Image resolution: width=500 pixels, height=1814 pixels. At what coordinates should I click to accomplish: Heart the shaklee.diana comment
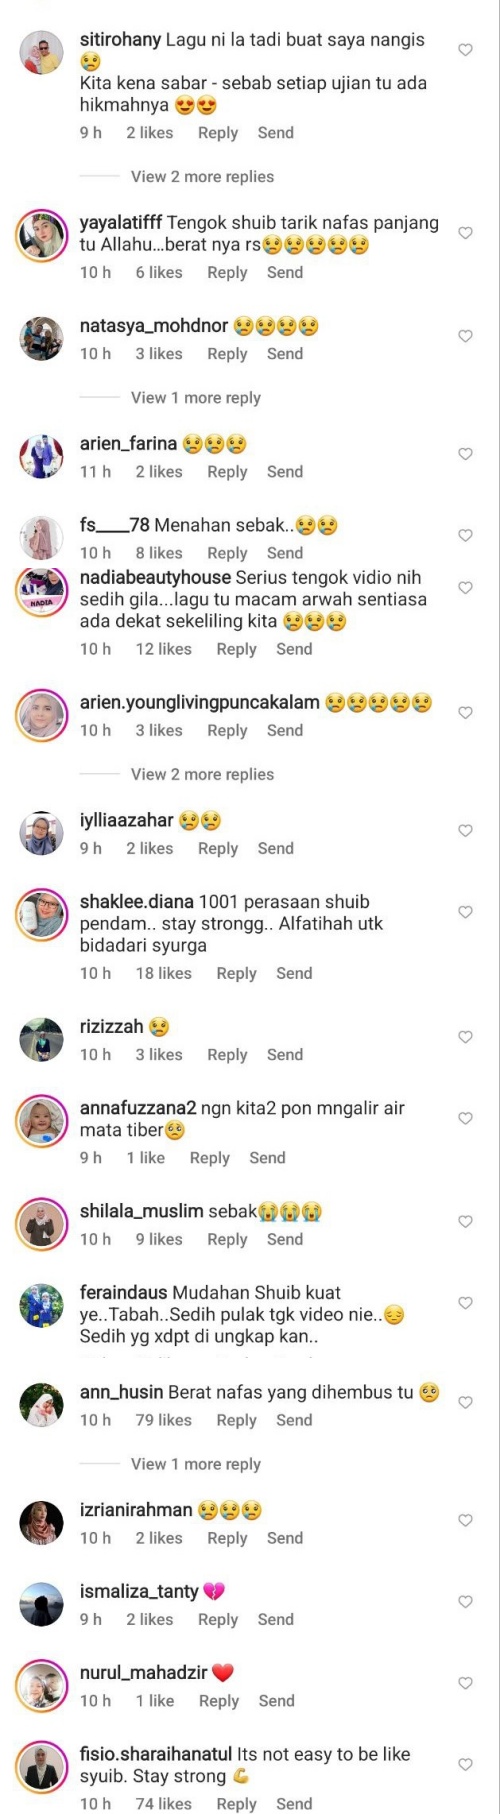point(465,912)
